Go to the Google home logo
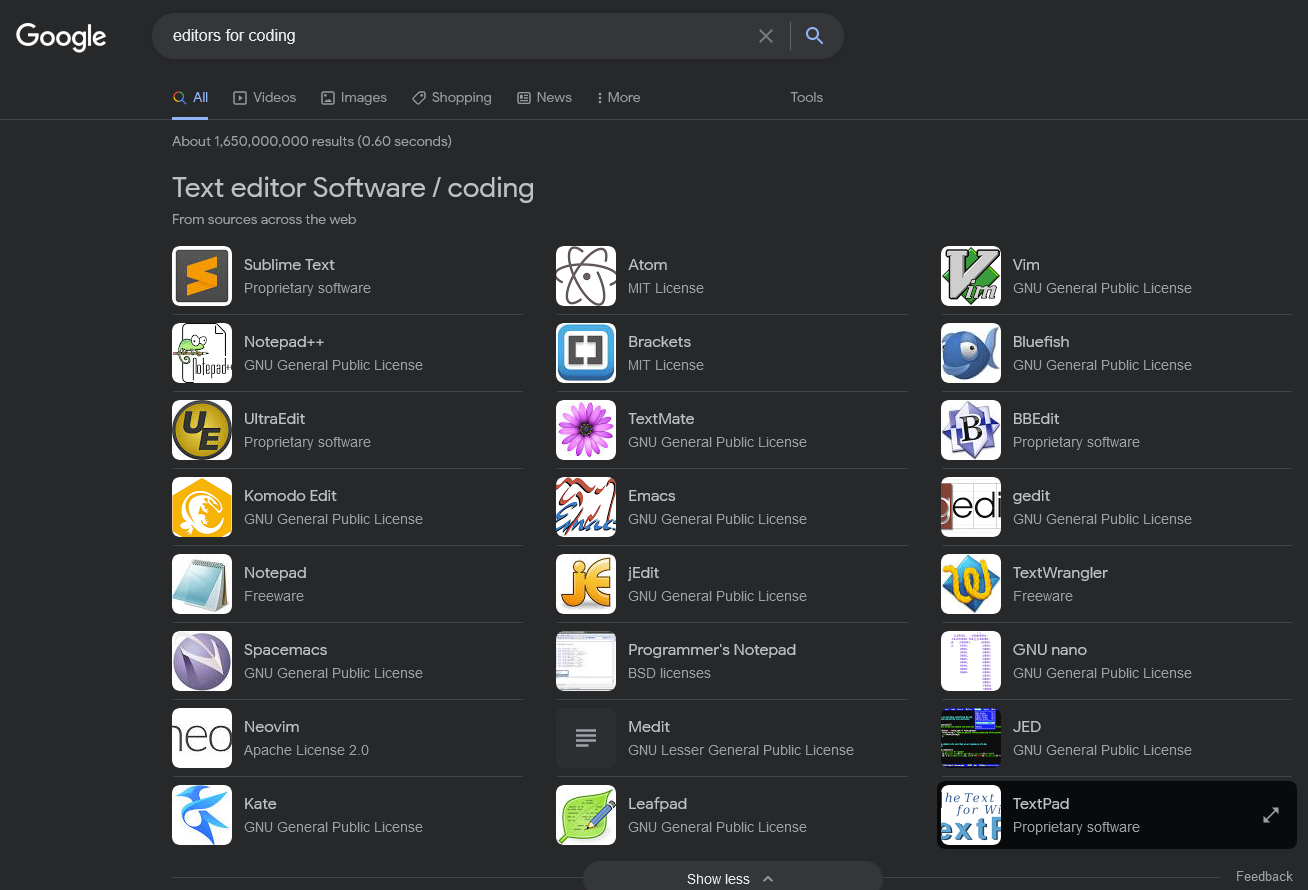 point(61,37)
